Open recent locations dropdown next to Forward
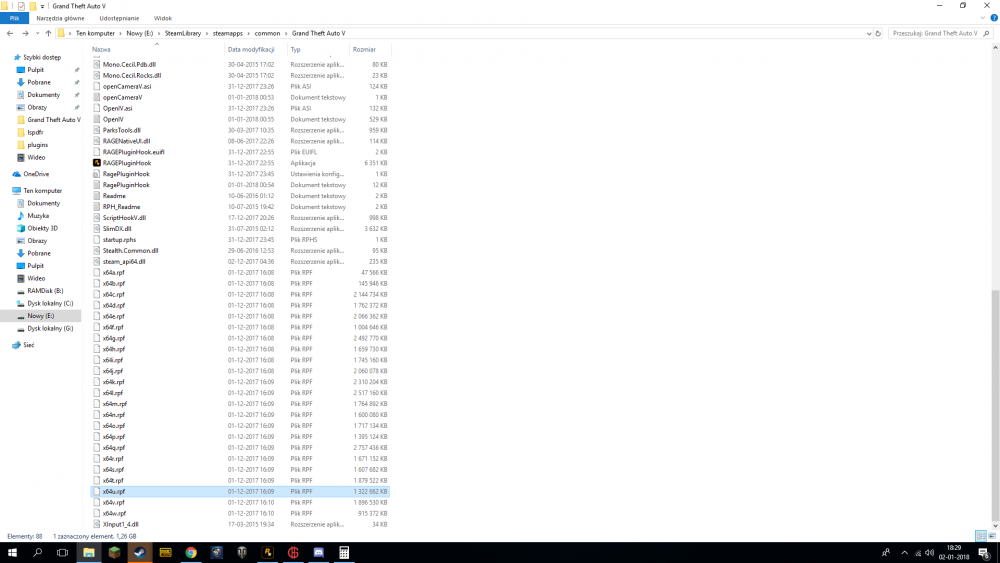Viewport: 1000px width, 563px height. [37, 33]
